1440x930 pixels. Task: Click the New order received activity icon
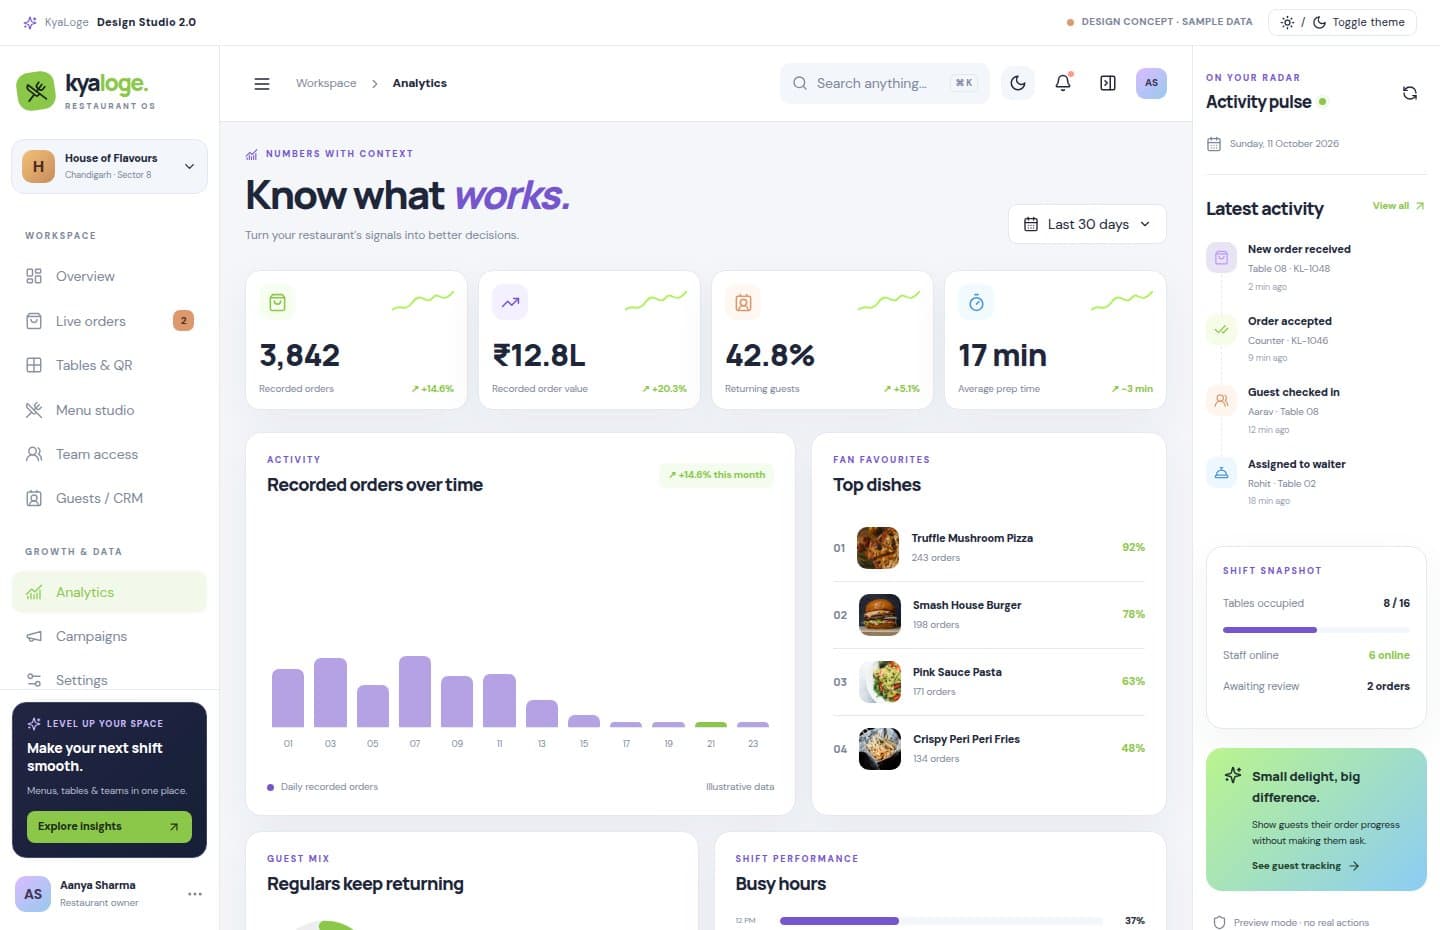[x=1221, y=258]
